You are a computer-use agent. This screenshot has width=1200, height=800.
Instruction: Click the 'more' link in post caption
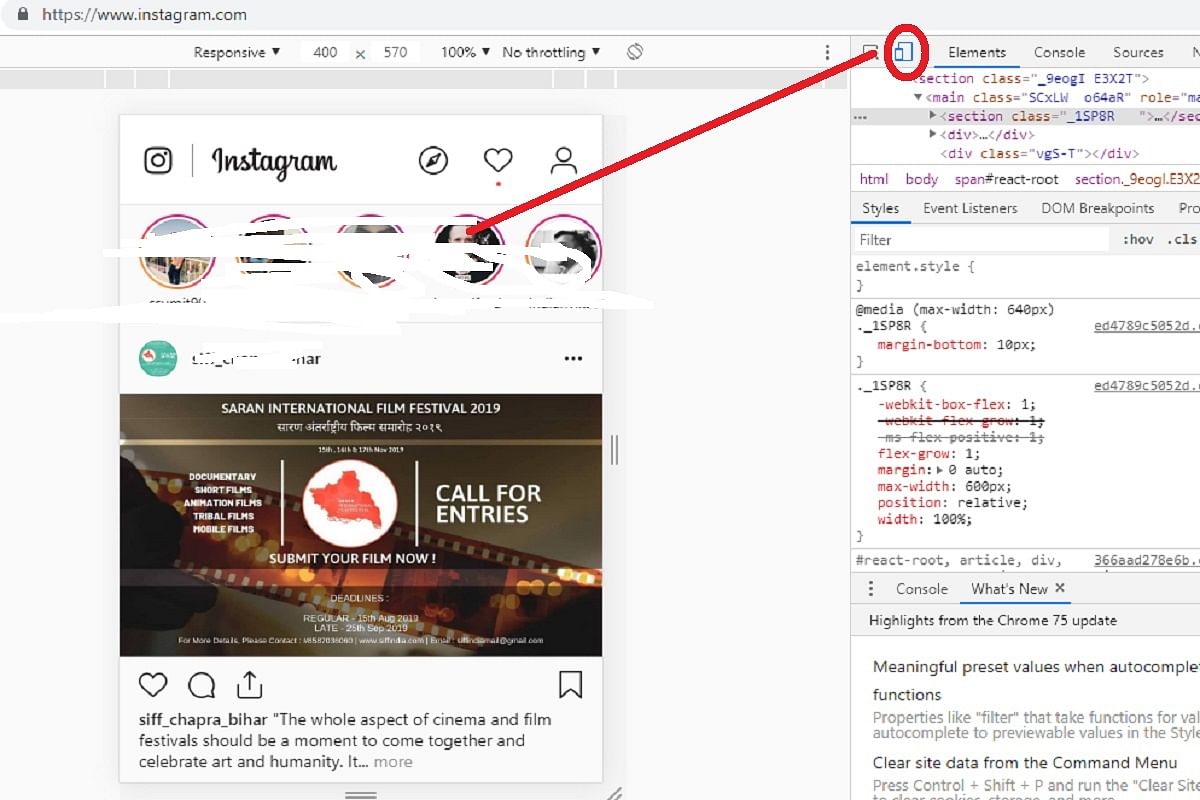[393, 762]
